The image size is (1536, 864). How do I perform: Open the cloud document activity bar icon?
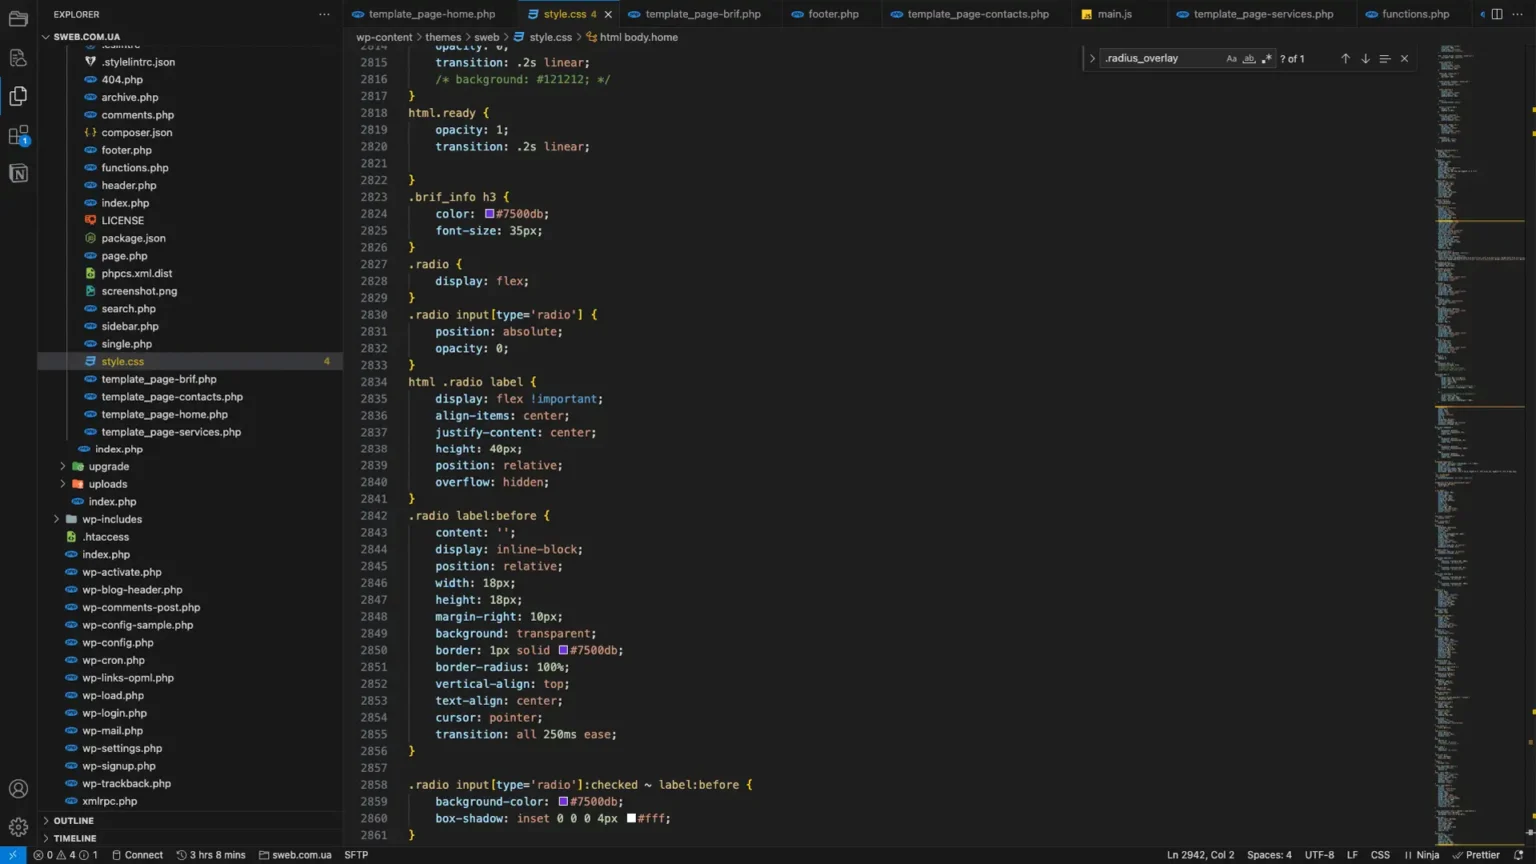(18, 58)
